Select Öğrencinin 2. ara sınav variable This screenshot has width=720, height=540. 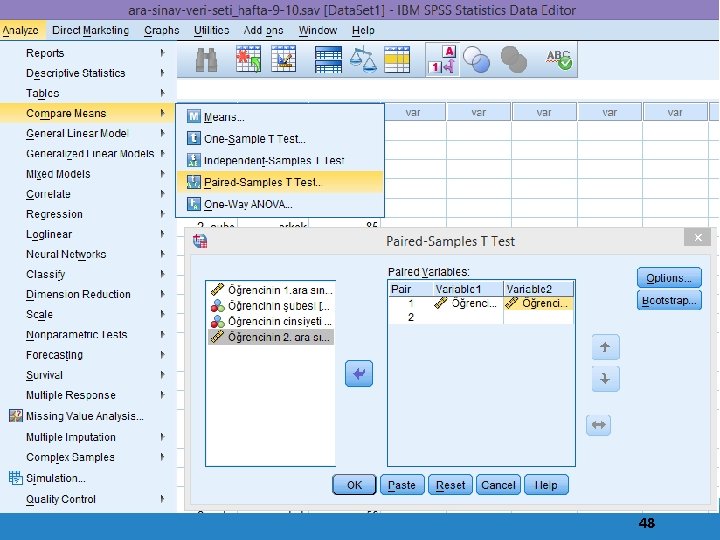click(x=271, y=337)
